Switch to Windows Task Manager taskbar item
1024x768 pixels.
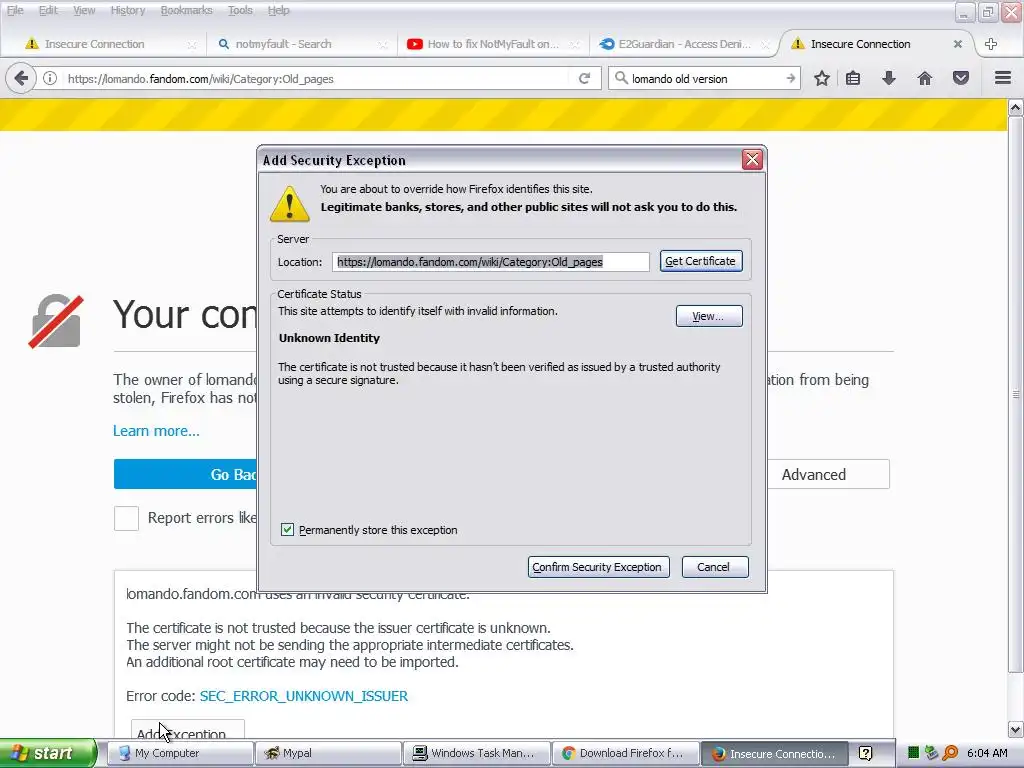[x=477, y=753]
